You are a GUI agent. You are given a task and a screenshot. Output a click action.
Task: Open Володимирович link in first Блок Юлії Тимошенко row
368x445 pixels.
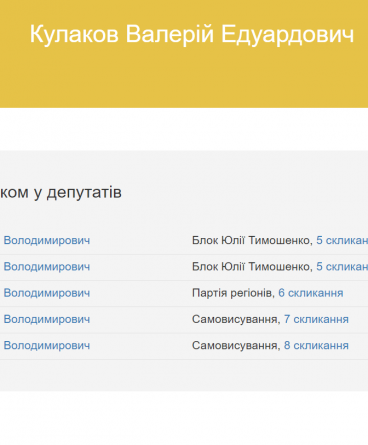click(x=47, y=240)
